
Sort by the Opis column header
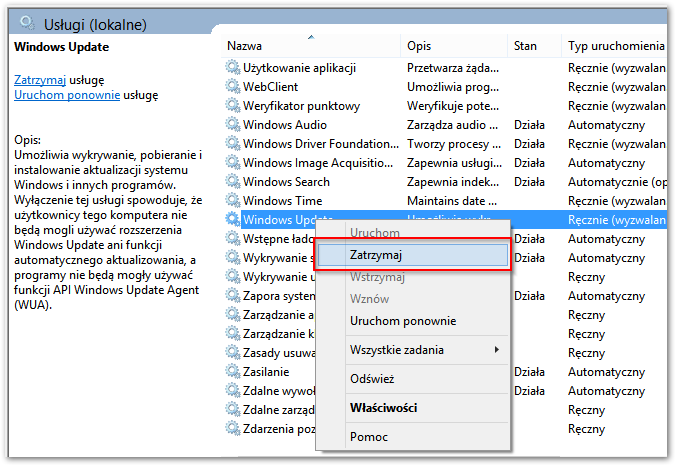454,46
